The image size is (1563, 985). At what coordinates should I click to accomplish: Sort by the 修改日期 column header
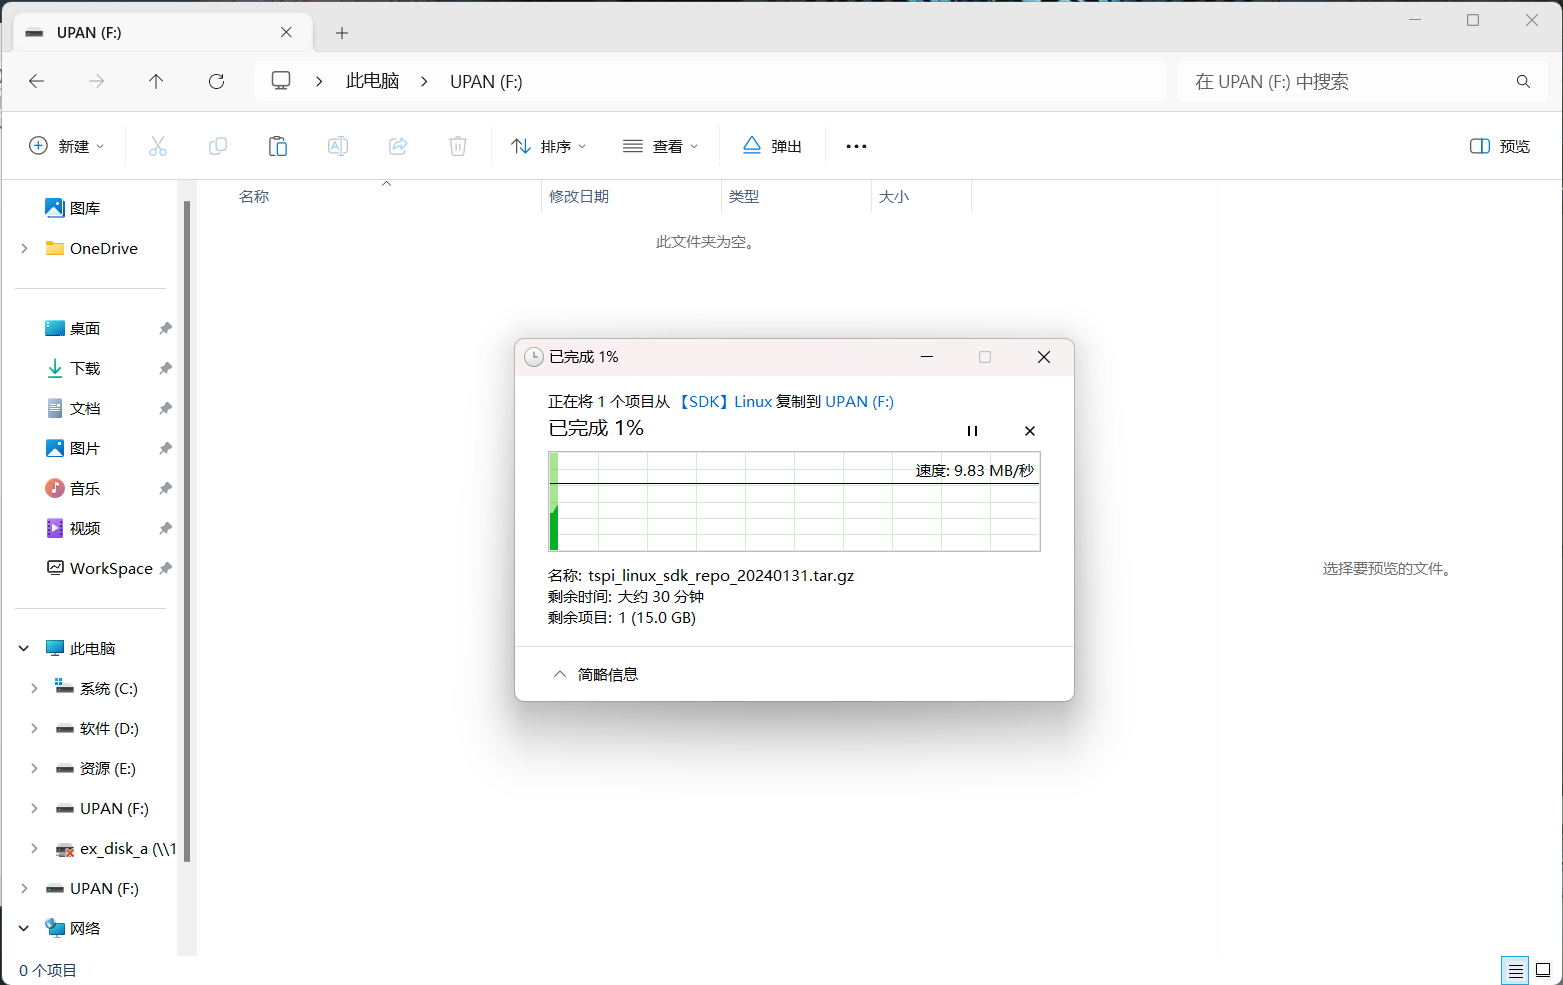[x=579, y=196]
